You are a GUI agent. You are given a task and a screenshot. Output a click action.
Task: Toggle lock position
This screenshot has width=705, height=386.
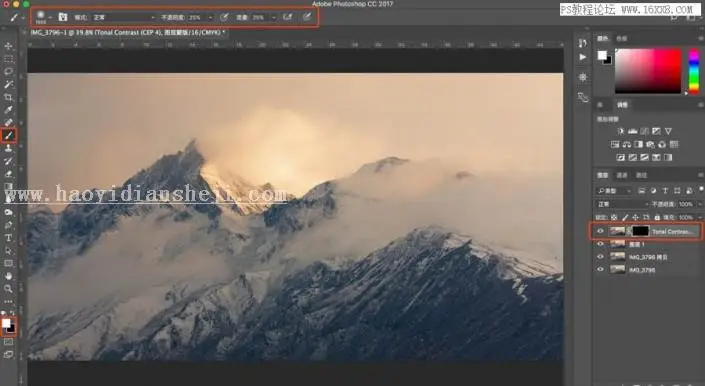click(635, 217)
